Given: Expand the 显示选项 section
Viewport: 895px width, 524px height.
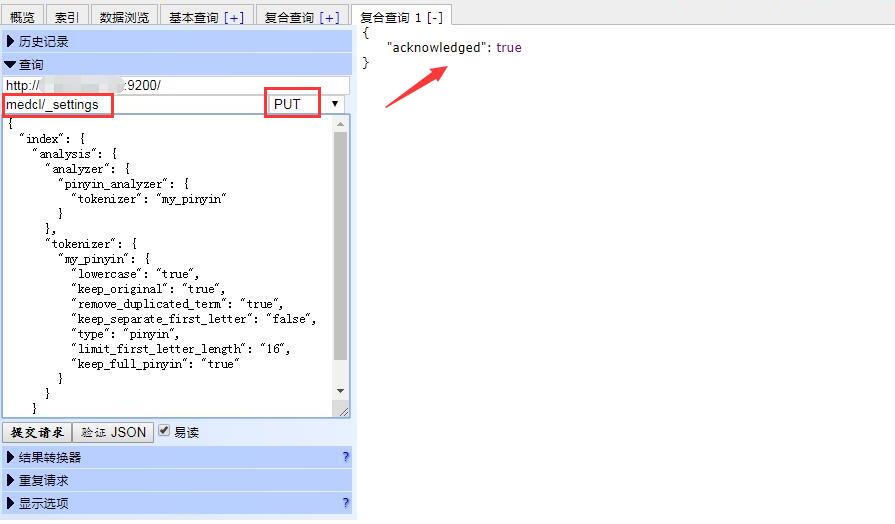Looking at the screenshot, I should pyautogui.click(x=177, y=503).
